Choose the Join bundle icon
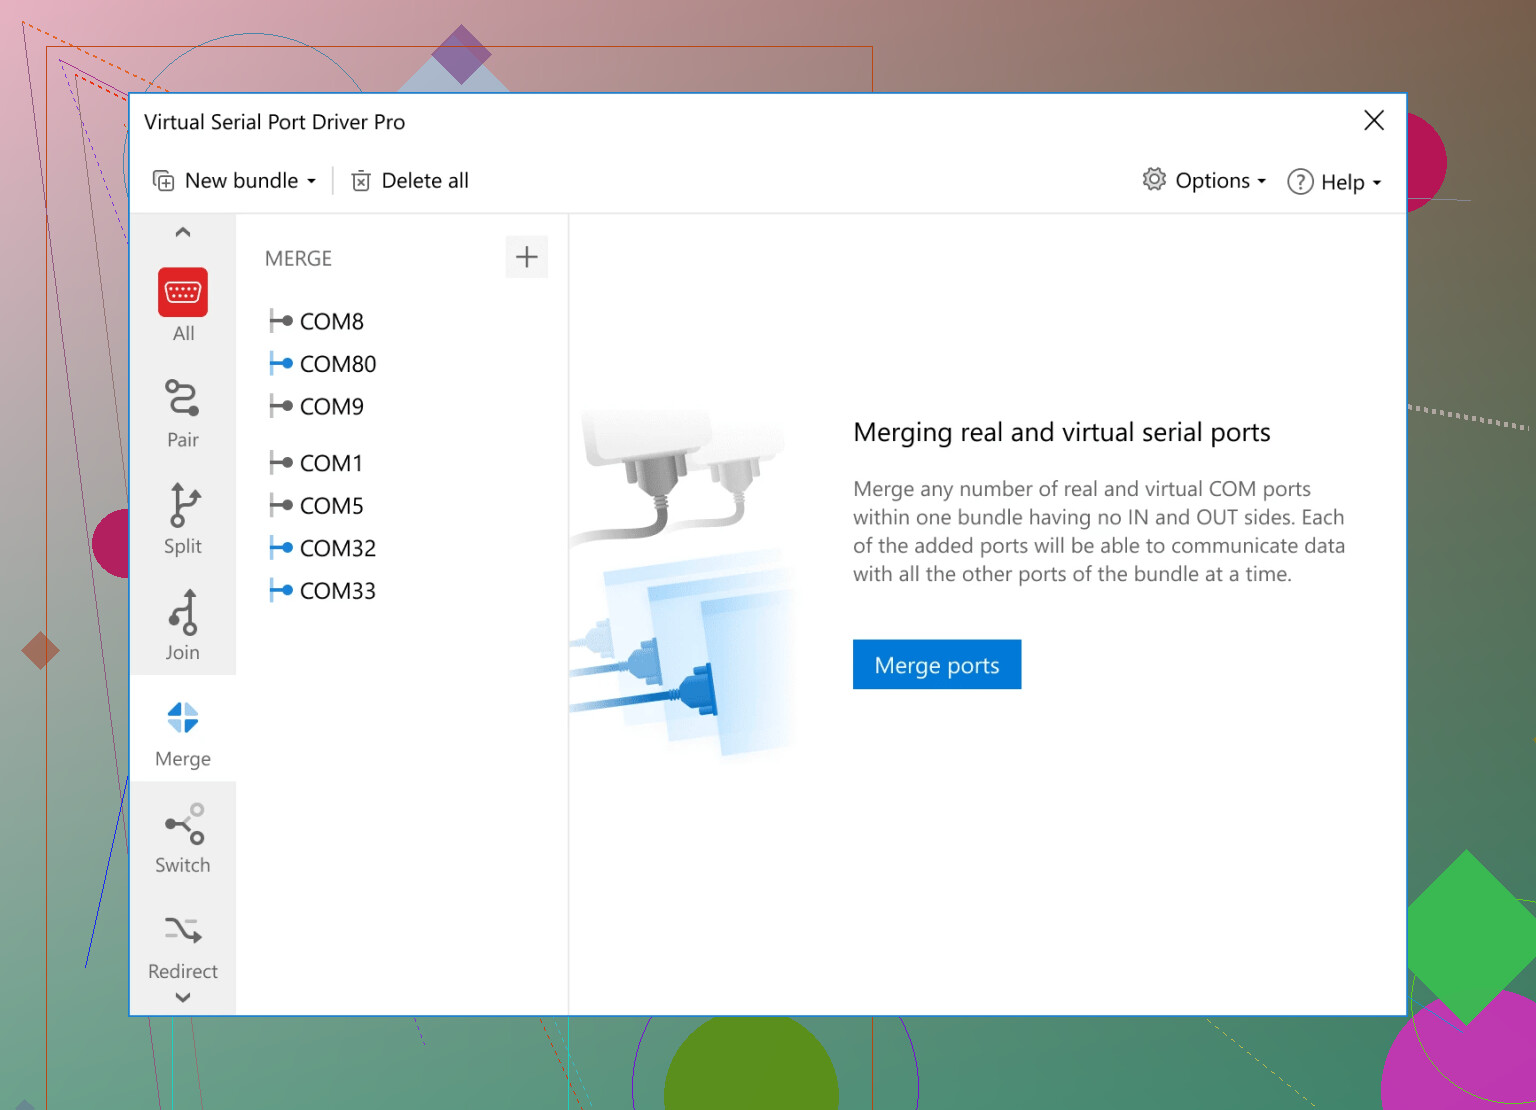 pyautogui.click(x=182, y=612)
